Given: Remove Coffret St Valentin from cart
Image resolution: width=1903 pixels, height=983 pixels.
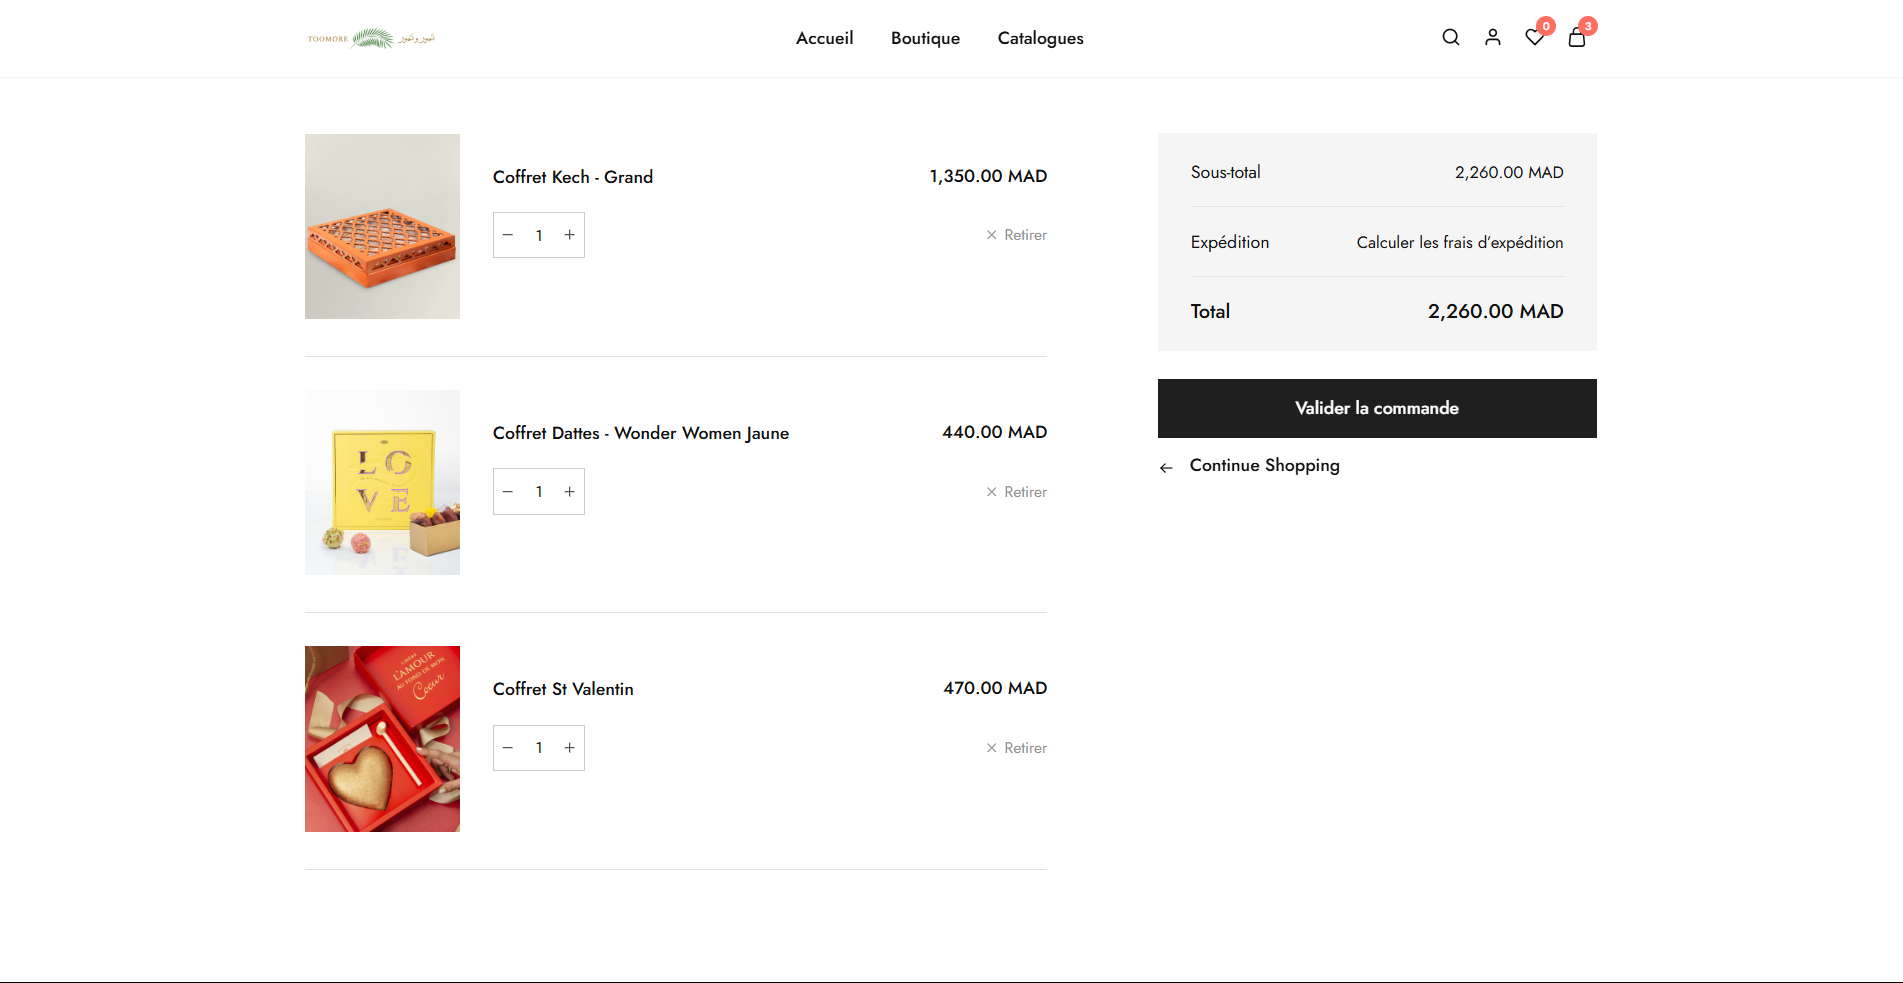Looking at the screenshot, I should [1016, 748].
